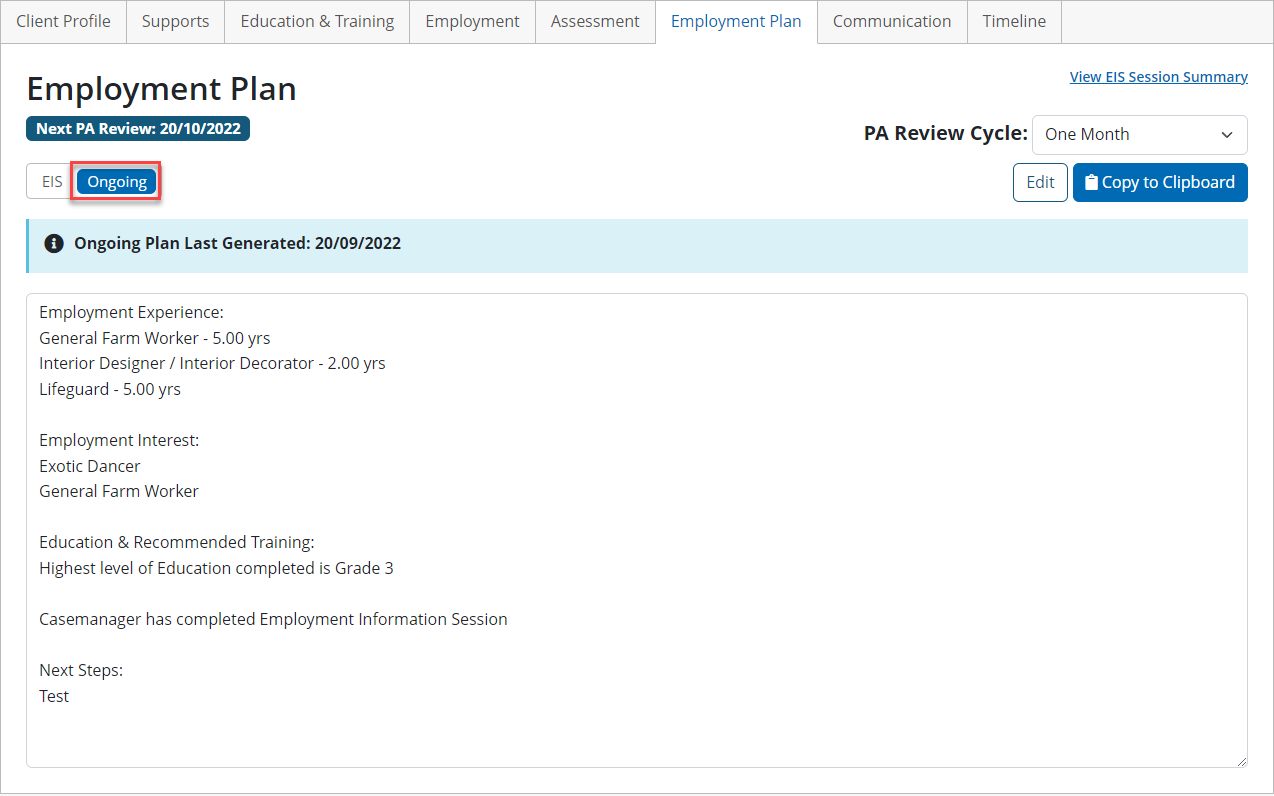Go to Education & Training tab
This screenshot has width=1274, height=796.
317,21
